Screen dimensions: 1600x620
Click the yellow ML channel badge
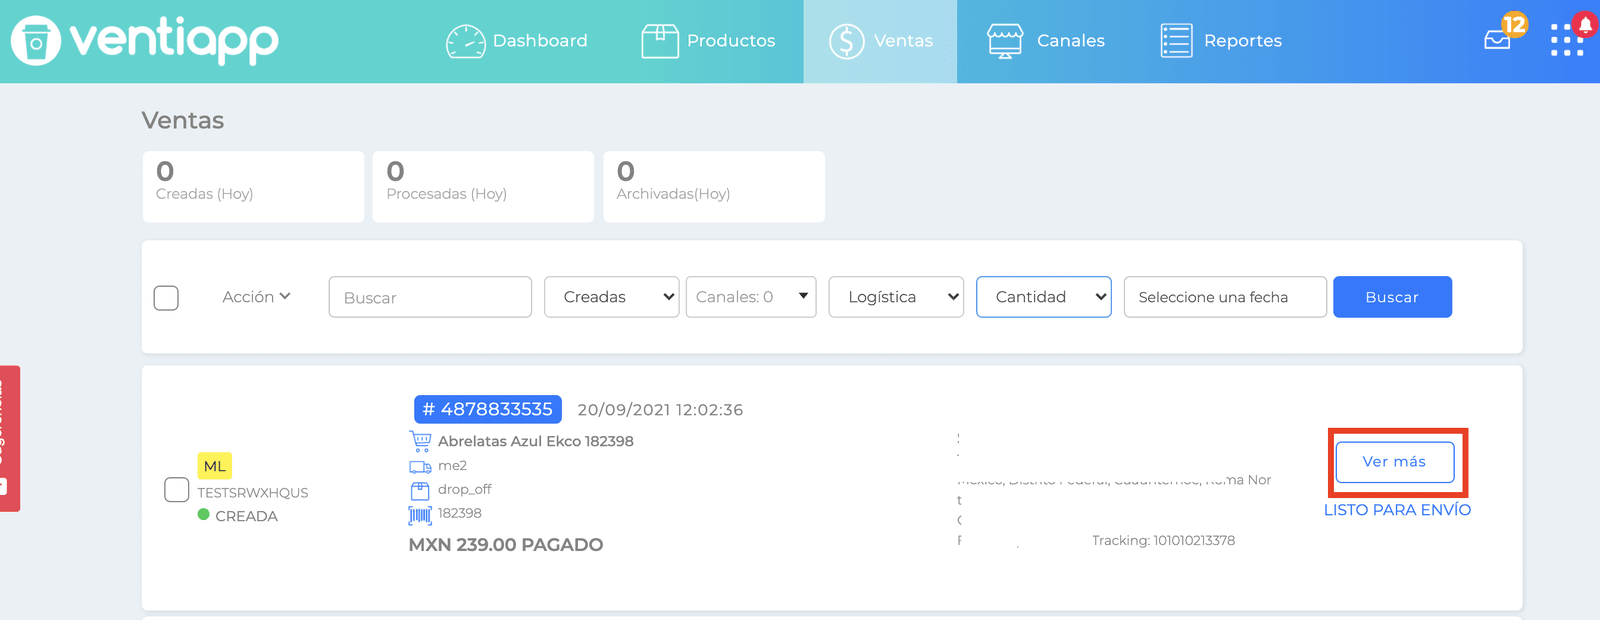coord(215,466)
